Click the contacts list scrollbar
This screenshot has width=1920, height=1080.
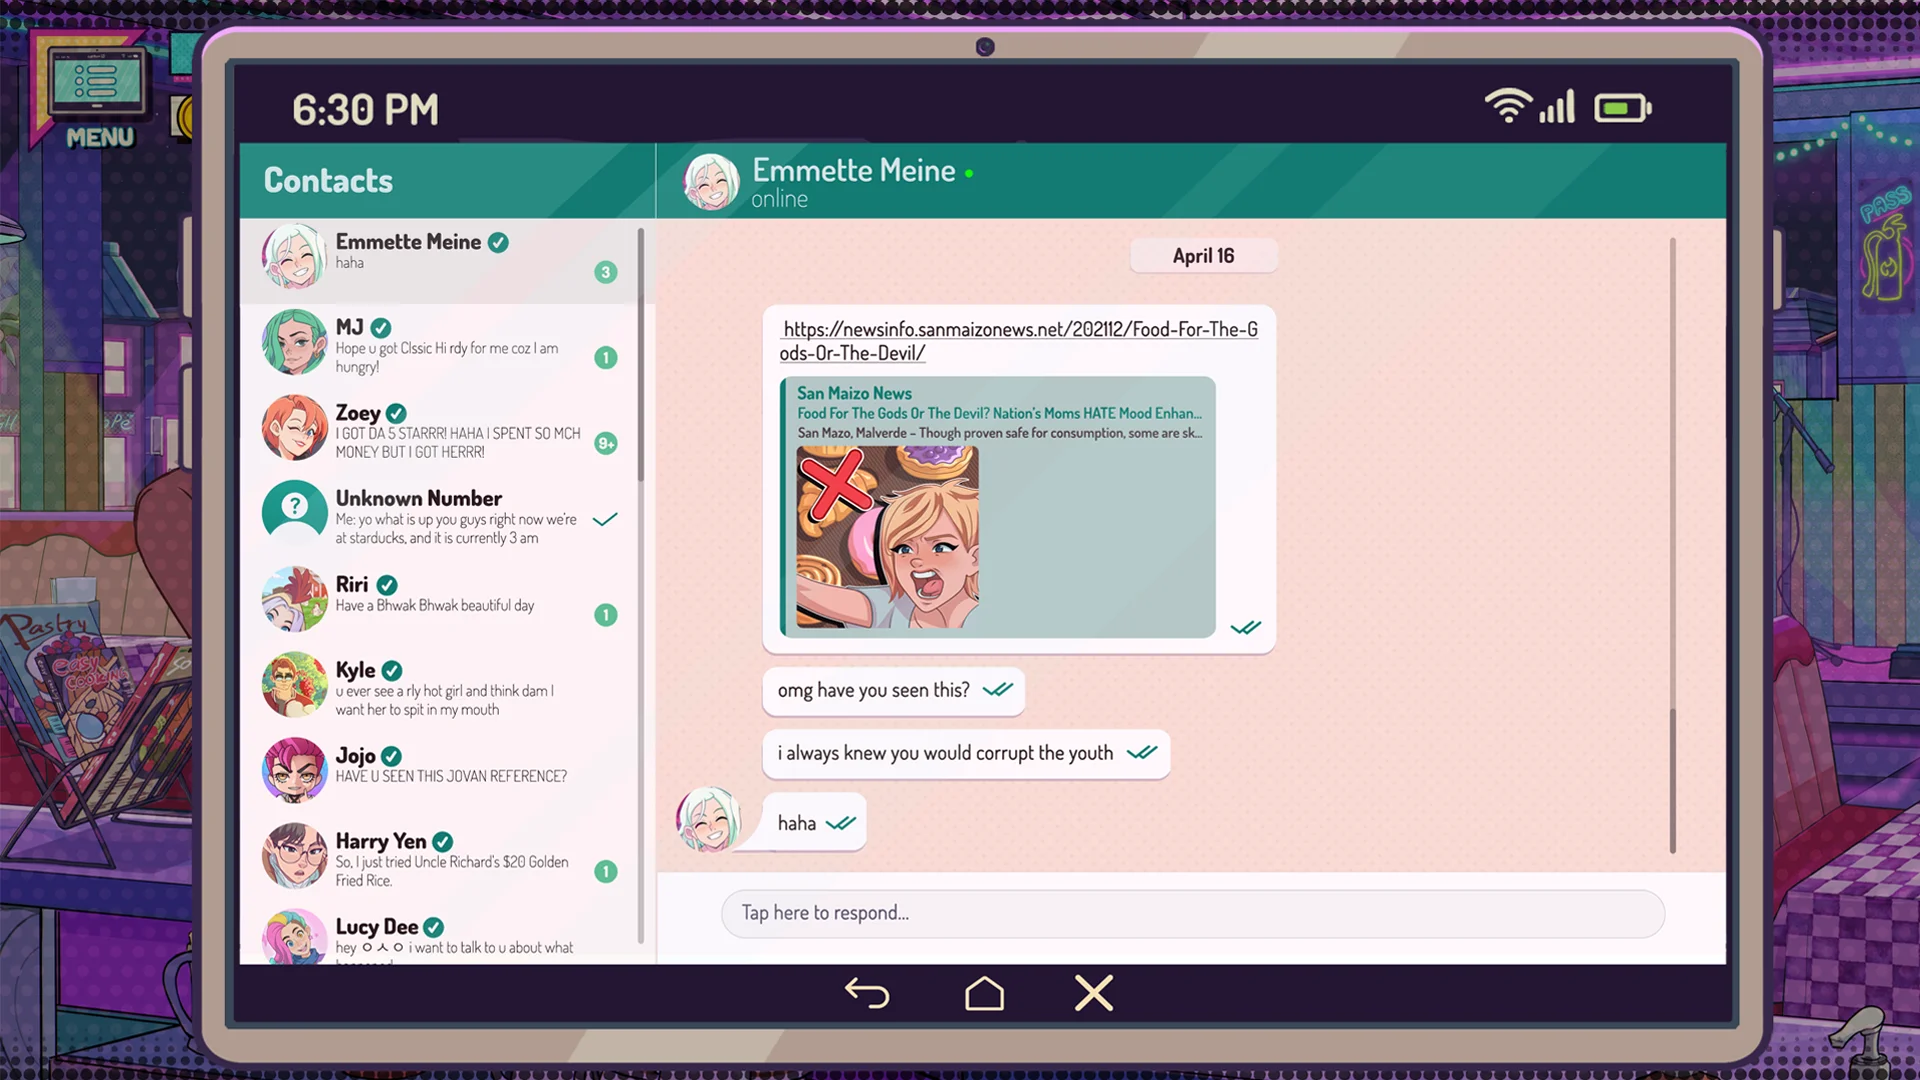coord(640,355)
